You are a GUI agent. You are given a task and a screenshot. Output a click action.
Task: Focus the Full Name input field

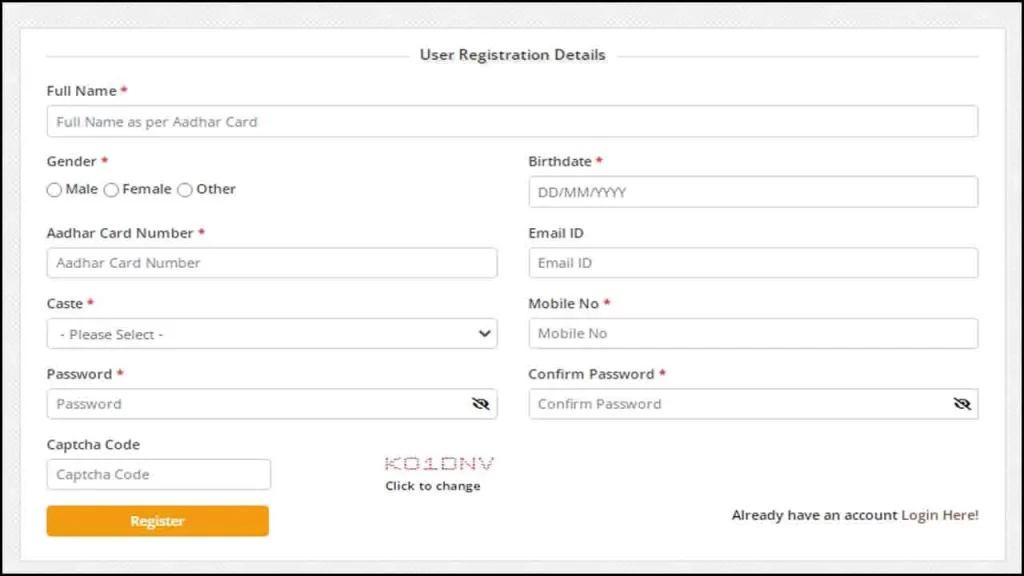click(x=512, y=121)
